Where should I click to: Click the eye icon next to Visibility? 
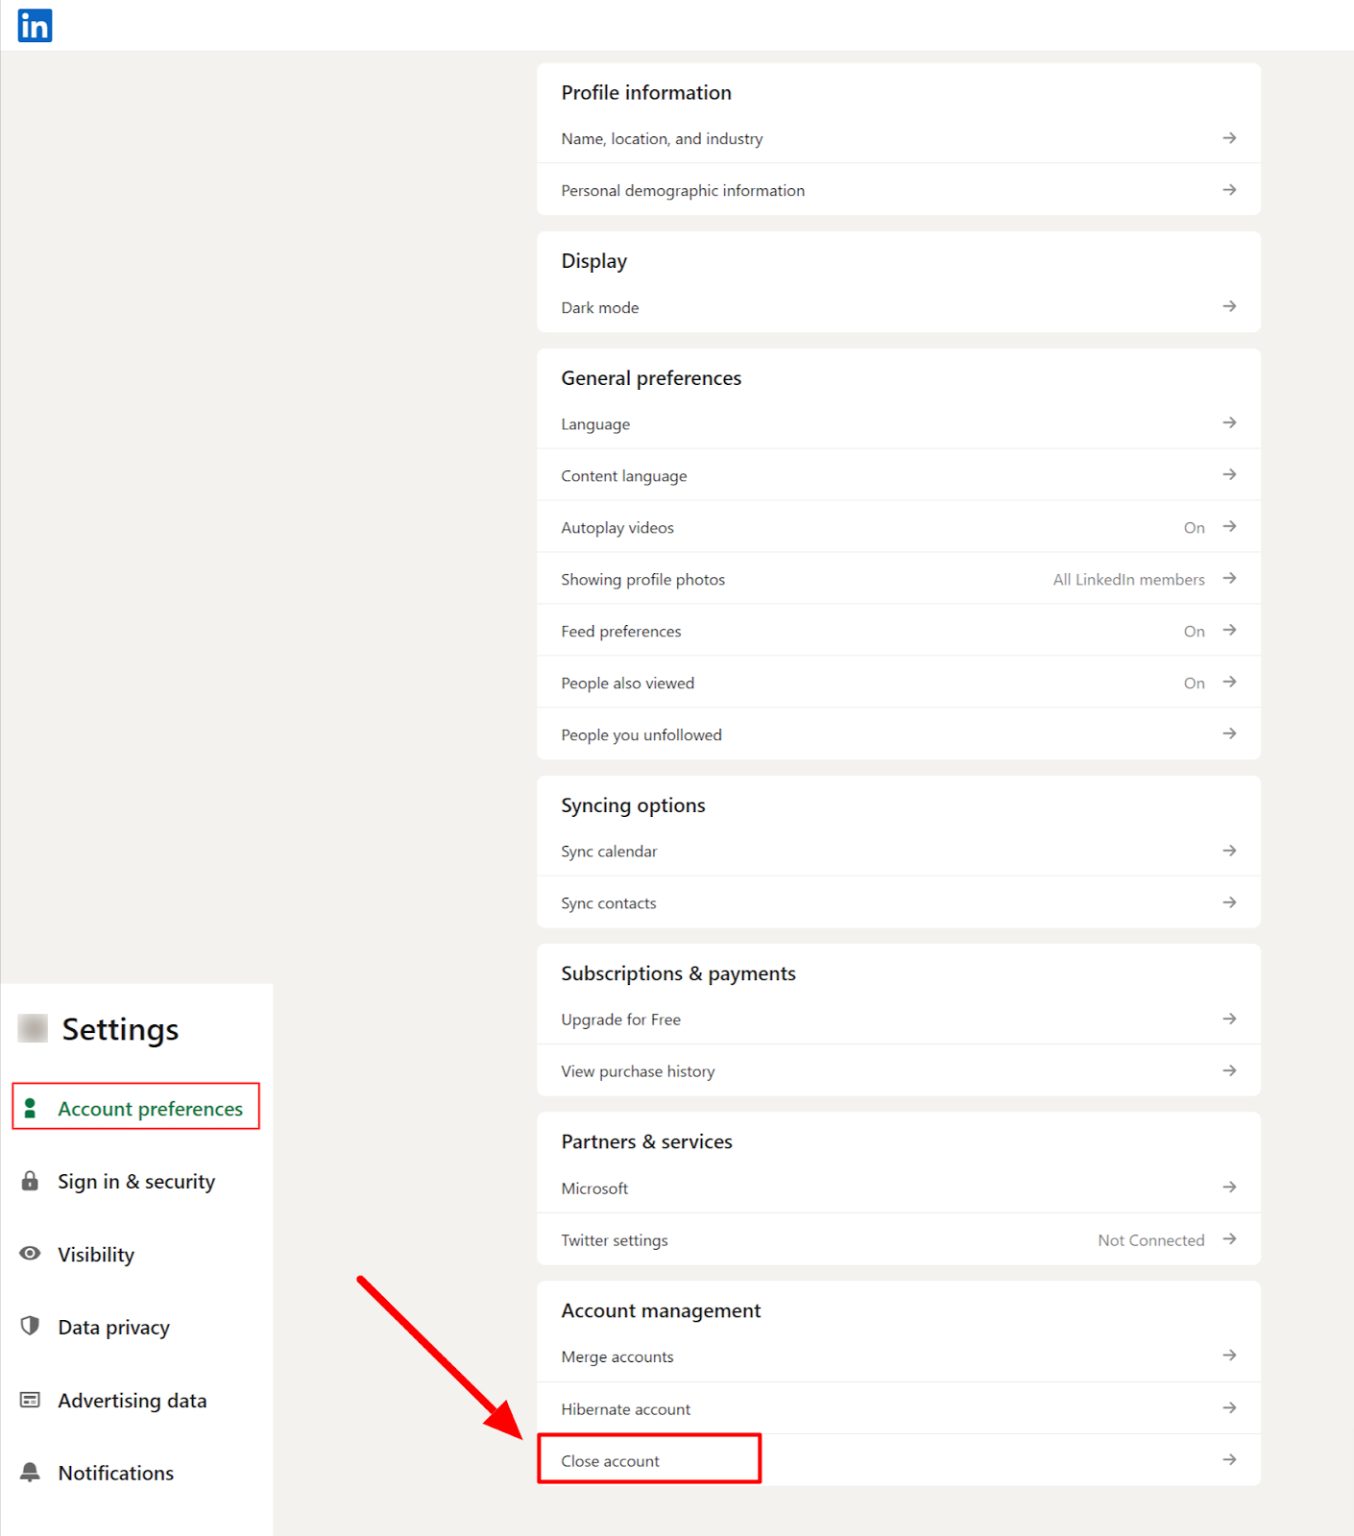[x=30, y=1253]
